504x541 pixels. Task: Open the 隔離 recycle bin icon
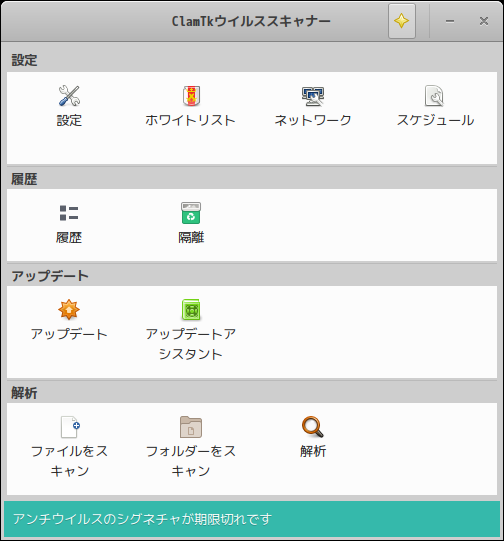[x=191, y=213]
